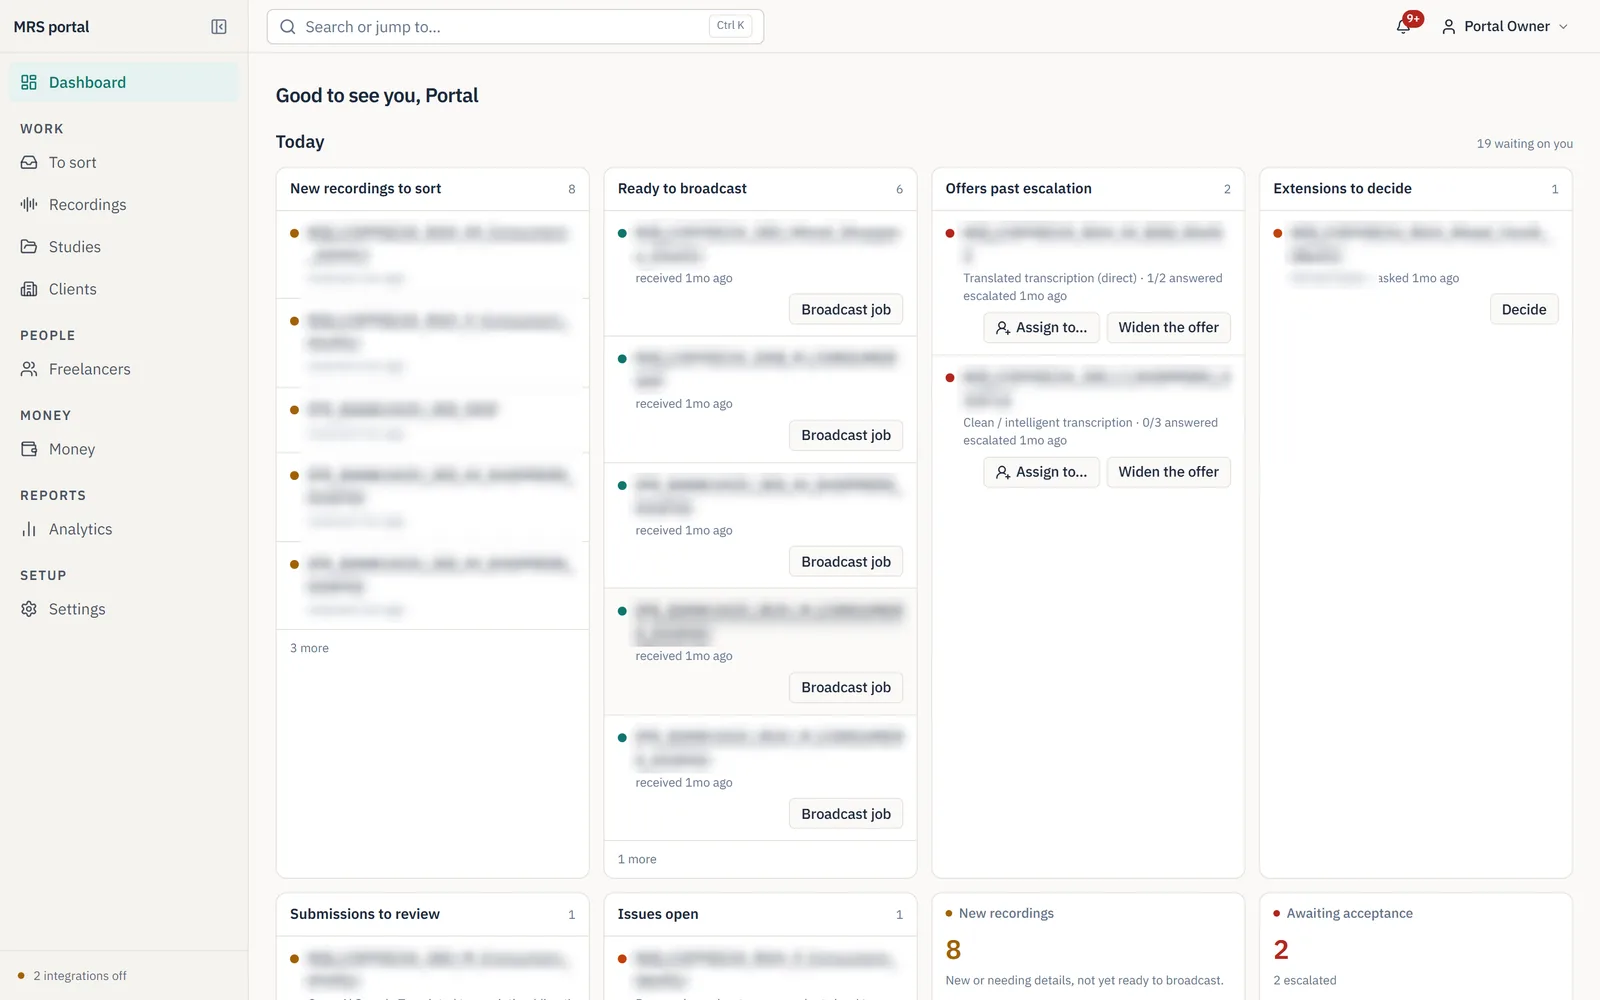Image resolution: width=1600 pixels, height=1000 pixels.
Task: Open the notifications bell
Action: click(1404, 27)
